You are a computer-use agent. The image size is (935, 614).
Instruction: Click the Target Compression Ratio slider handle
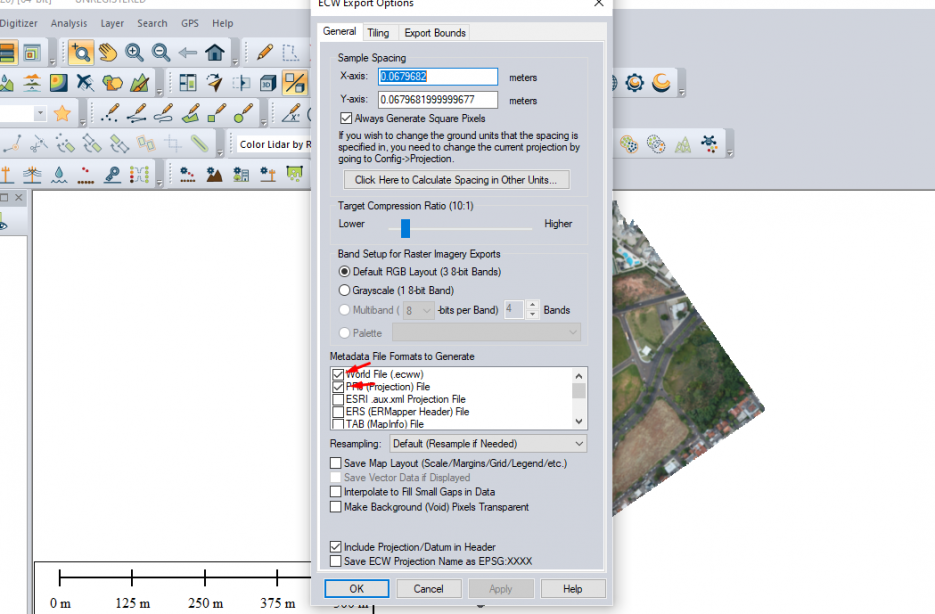[x=405, y=228]
